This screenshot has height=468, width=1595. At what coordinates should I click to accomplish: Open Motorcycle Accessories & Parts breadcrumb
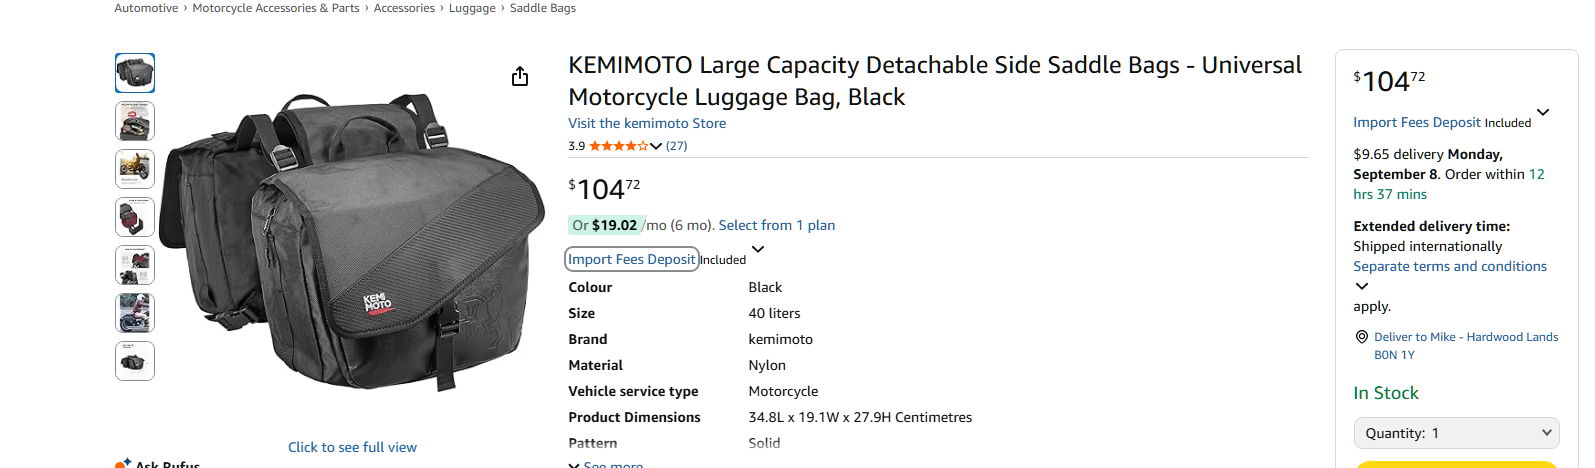[275, 8]
